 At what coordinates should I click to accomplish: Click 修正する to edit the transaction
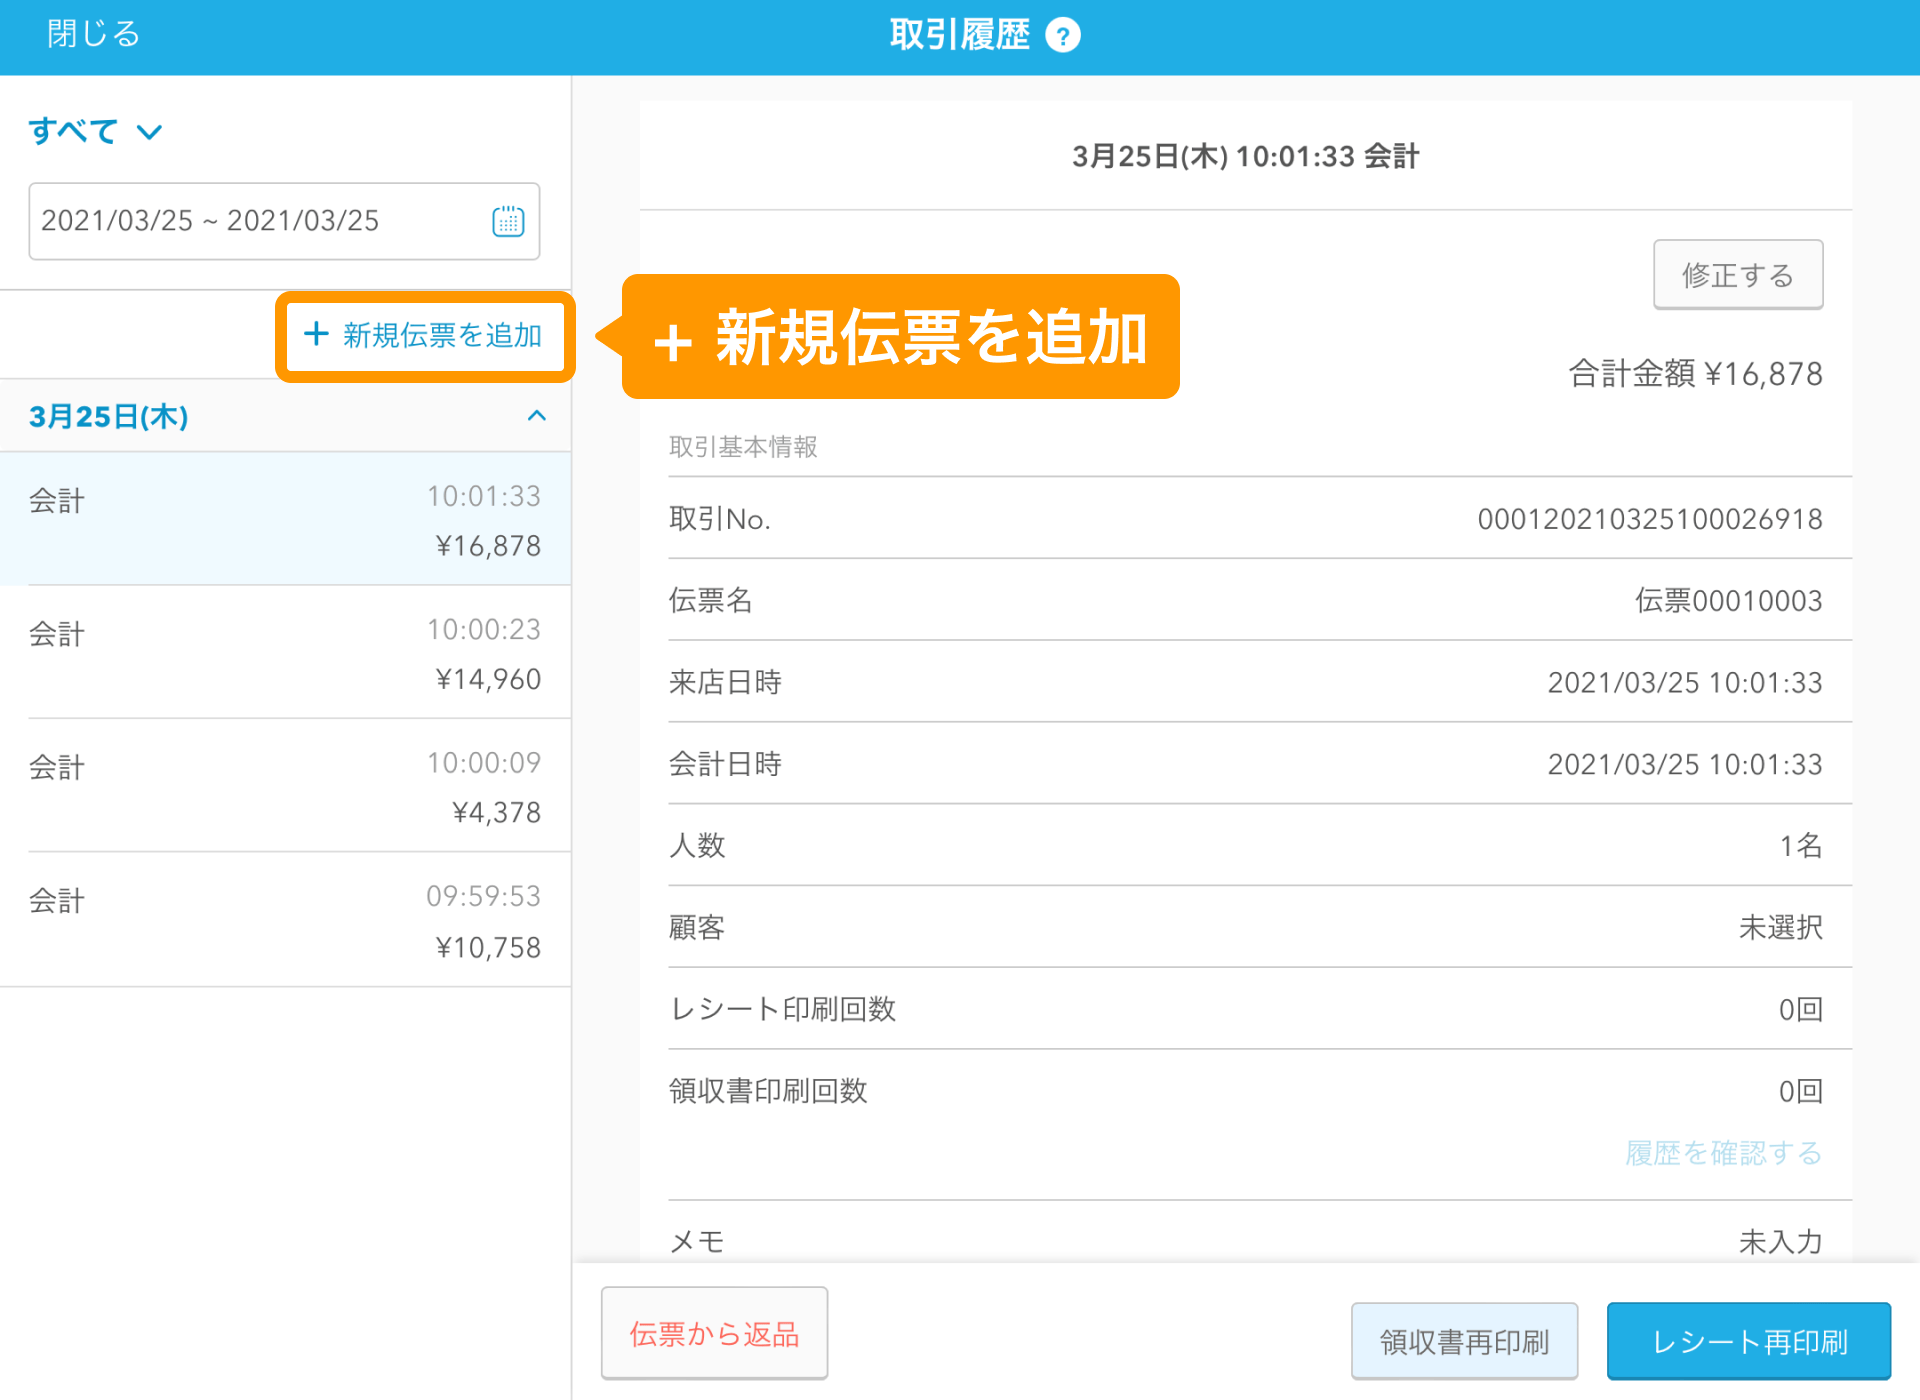point(1737,274)
